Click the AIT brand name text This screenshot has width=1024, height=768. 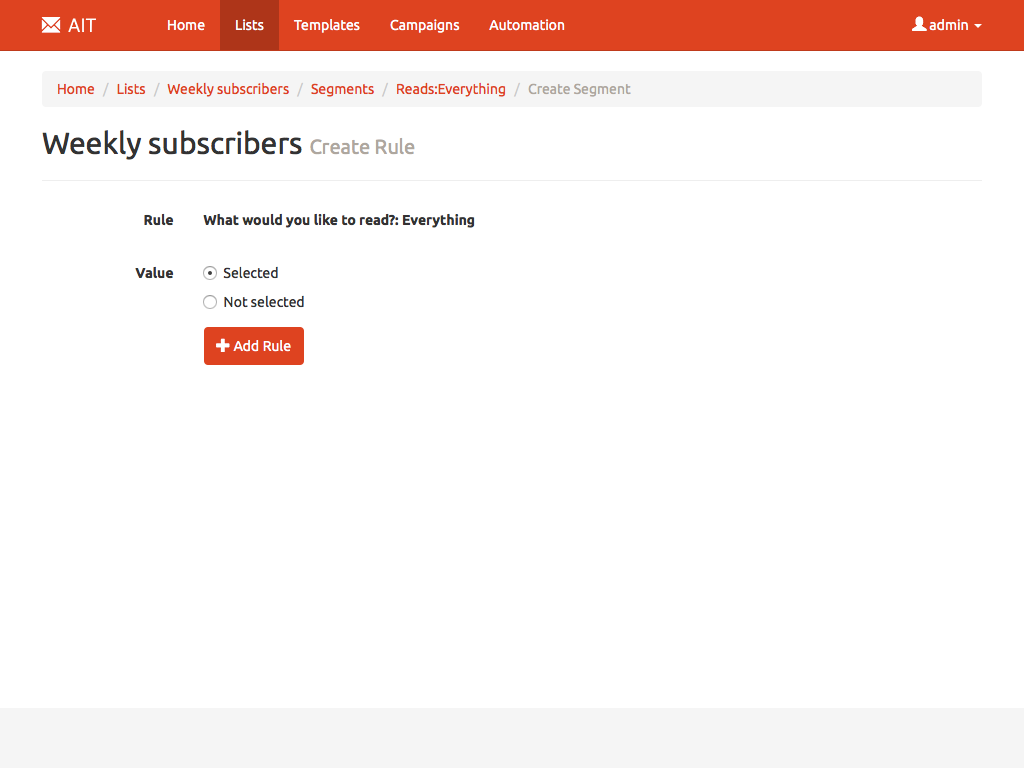click(x=82, y=25)
